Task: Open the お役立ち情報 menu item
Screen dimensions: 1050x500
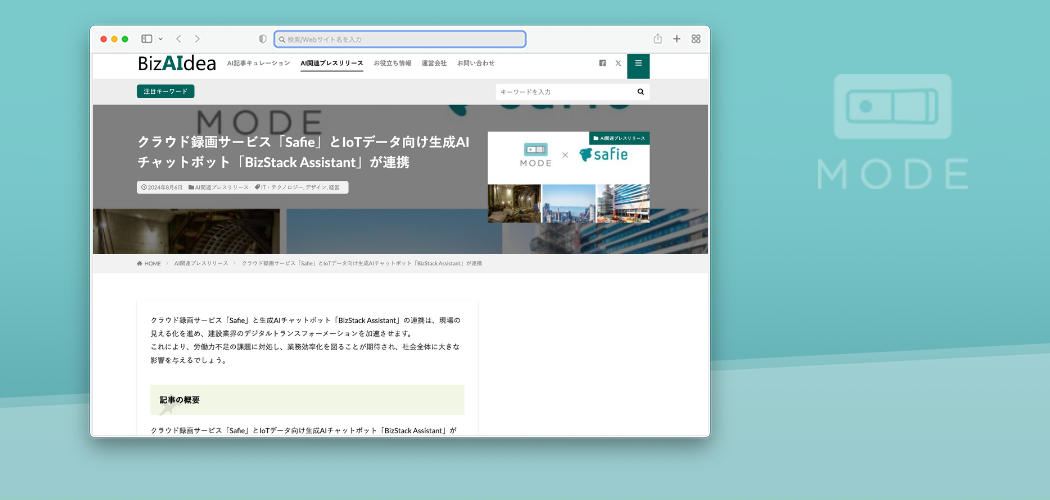Action: (x=392, y=63)
